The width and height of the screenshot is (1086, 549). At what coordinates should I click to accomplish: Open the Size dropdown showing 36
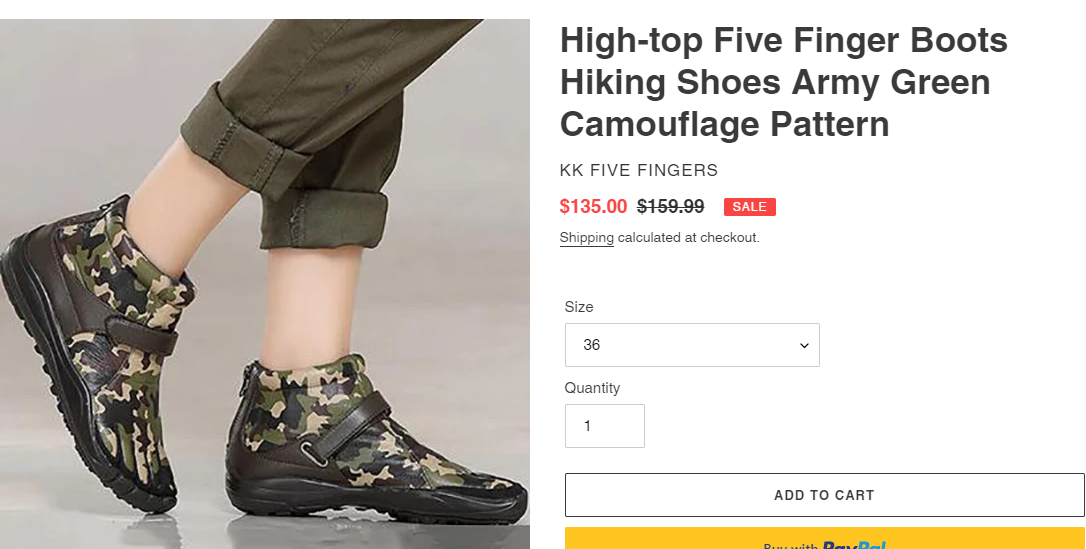click(692, 345)
